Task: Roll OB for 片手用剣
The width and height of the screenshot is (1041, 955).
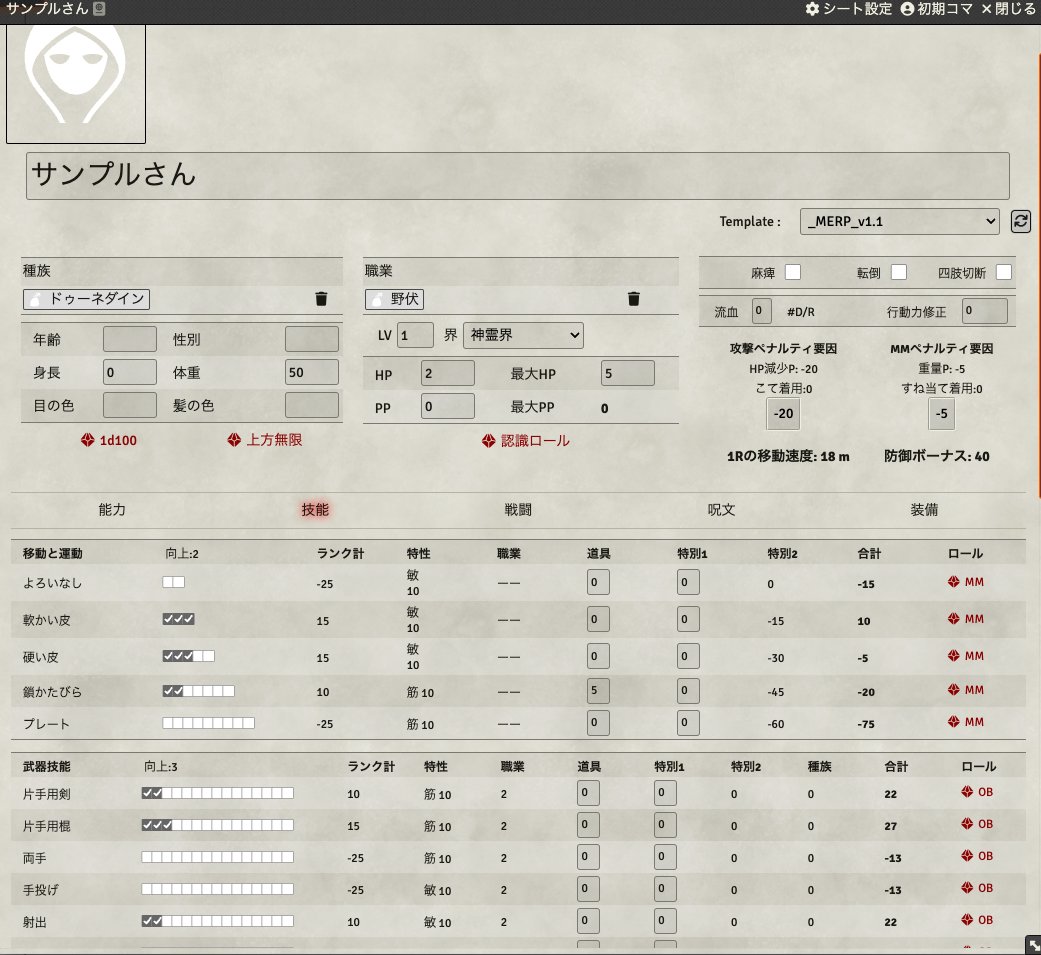Action: (x=977, y=792)
